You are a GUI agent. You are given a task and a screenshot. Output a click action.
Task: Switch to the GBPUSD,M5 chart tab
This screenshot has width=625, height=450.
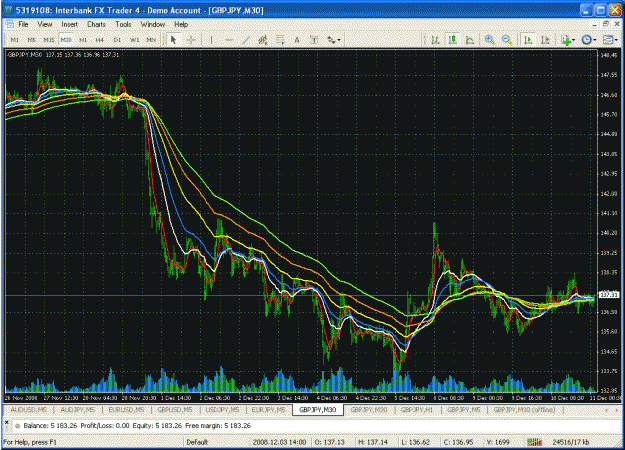point(175,410)
